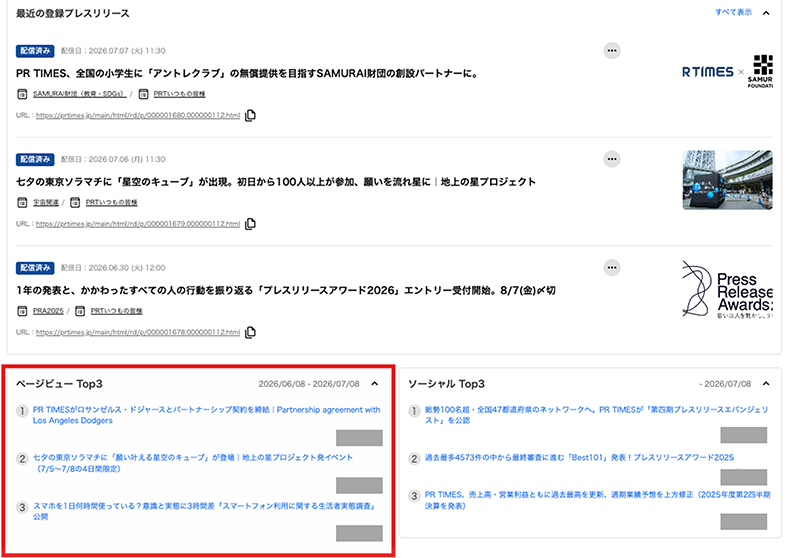Open page-view entry 「願い叶える星空のキューブ」が登場
The image size is (800, 558).
click(x=193, y=463)
